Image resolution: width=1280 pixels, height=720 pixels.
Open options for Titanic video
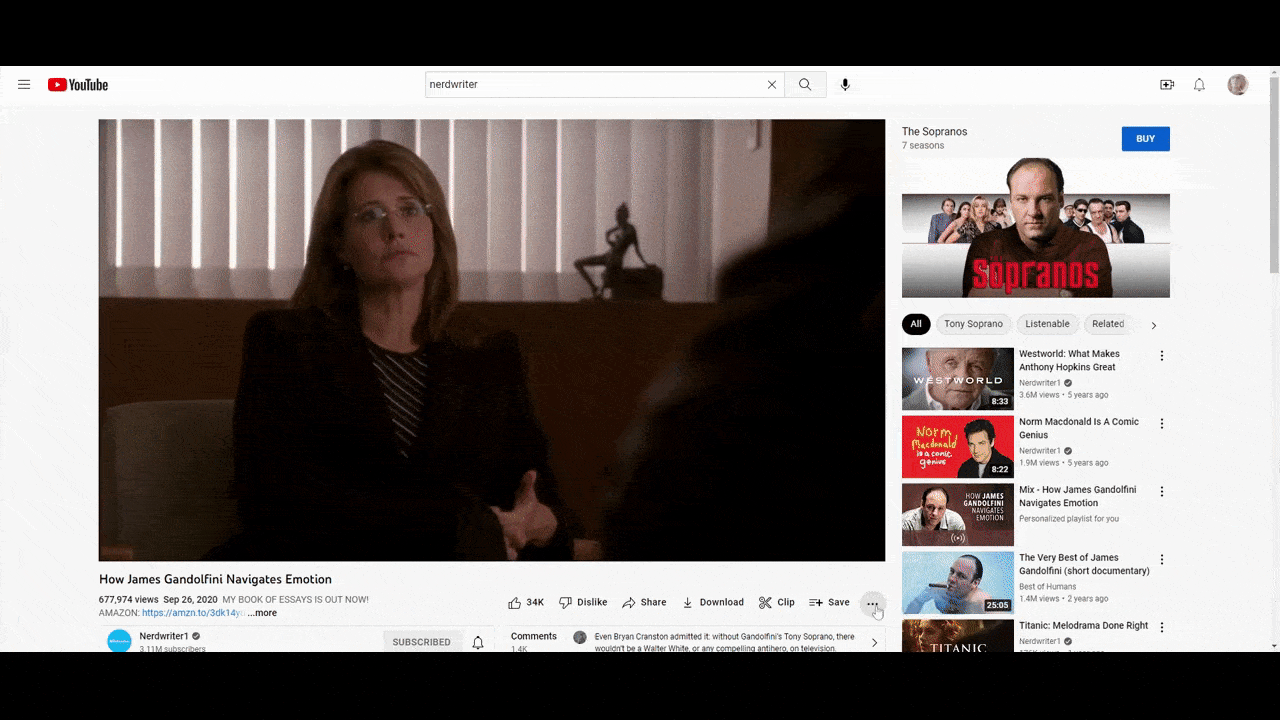tap(1162, 628)
